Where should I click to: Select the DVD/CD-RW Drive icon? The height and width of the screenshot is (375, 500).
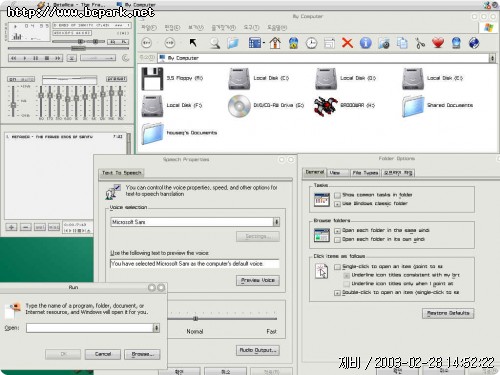coord(239,106)
